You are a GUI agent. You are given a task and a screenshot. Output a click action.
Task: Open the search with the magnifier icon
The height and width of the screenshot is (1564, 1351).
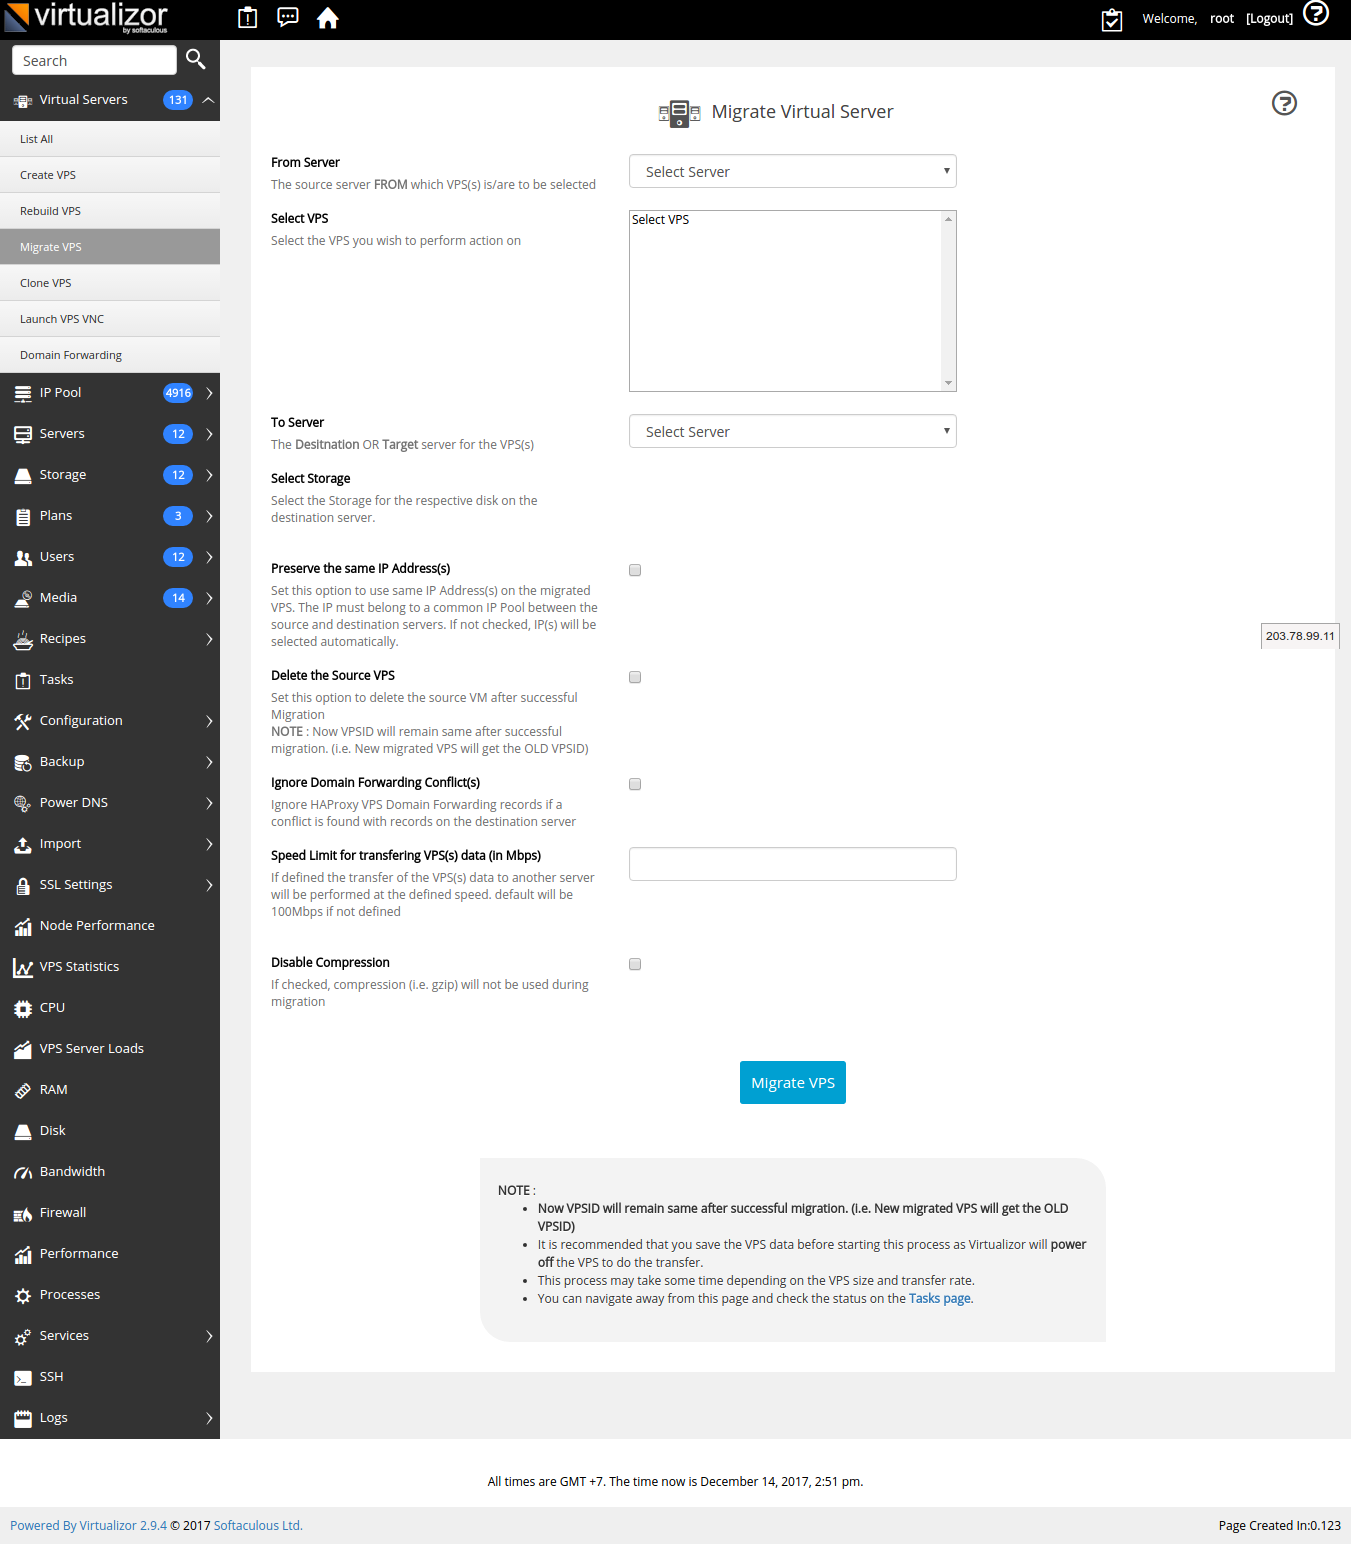[x=195, y=60]
